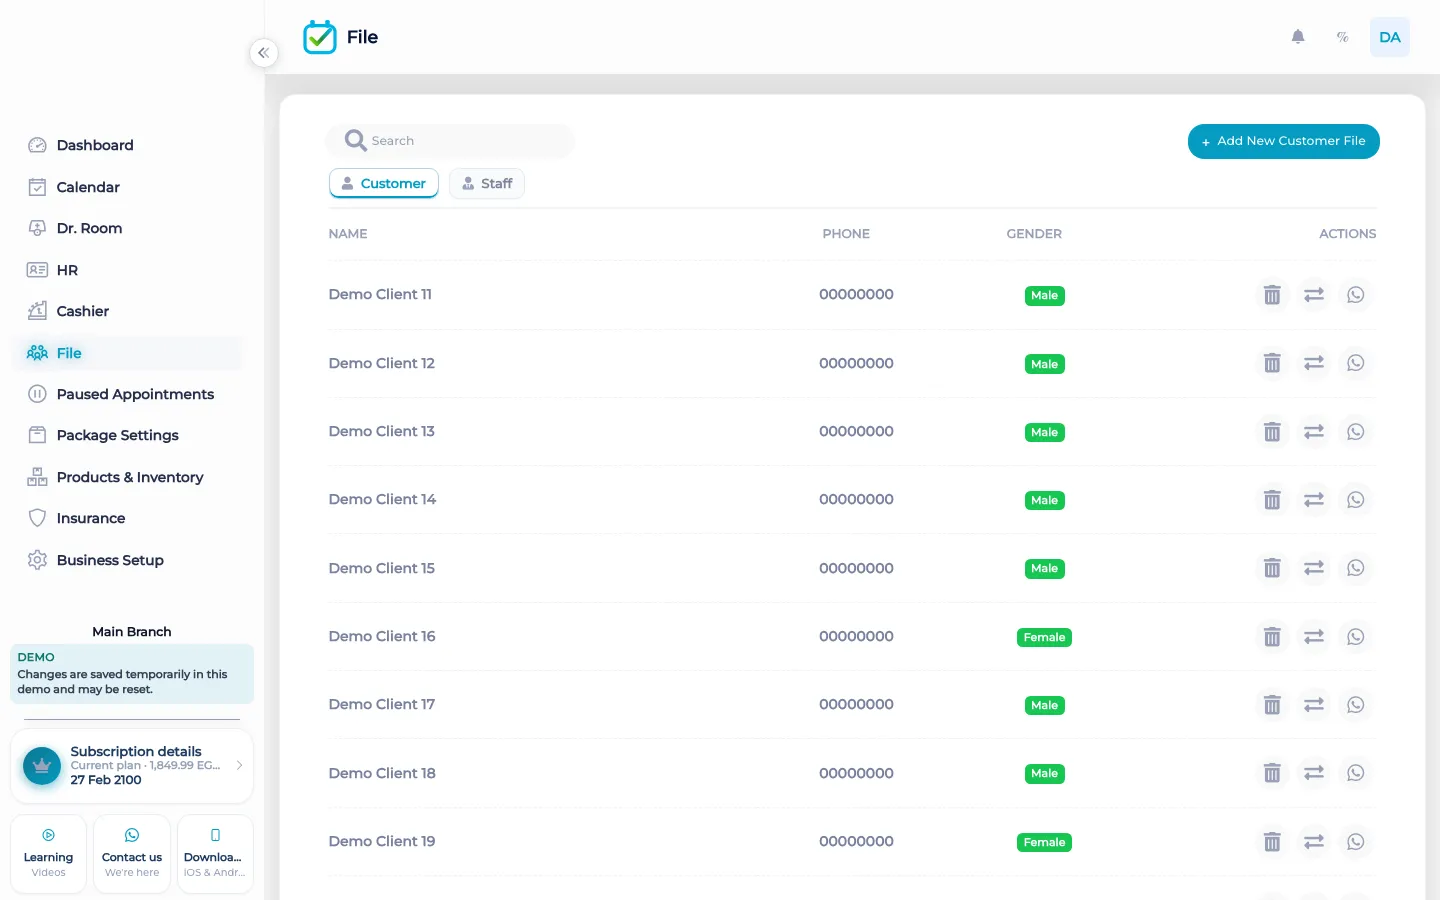Open WhatsApp icon for Demo Client 19
This screenshot has height=900, width=1440.
[x=1356, y=842]
